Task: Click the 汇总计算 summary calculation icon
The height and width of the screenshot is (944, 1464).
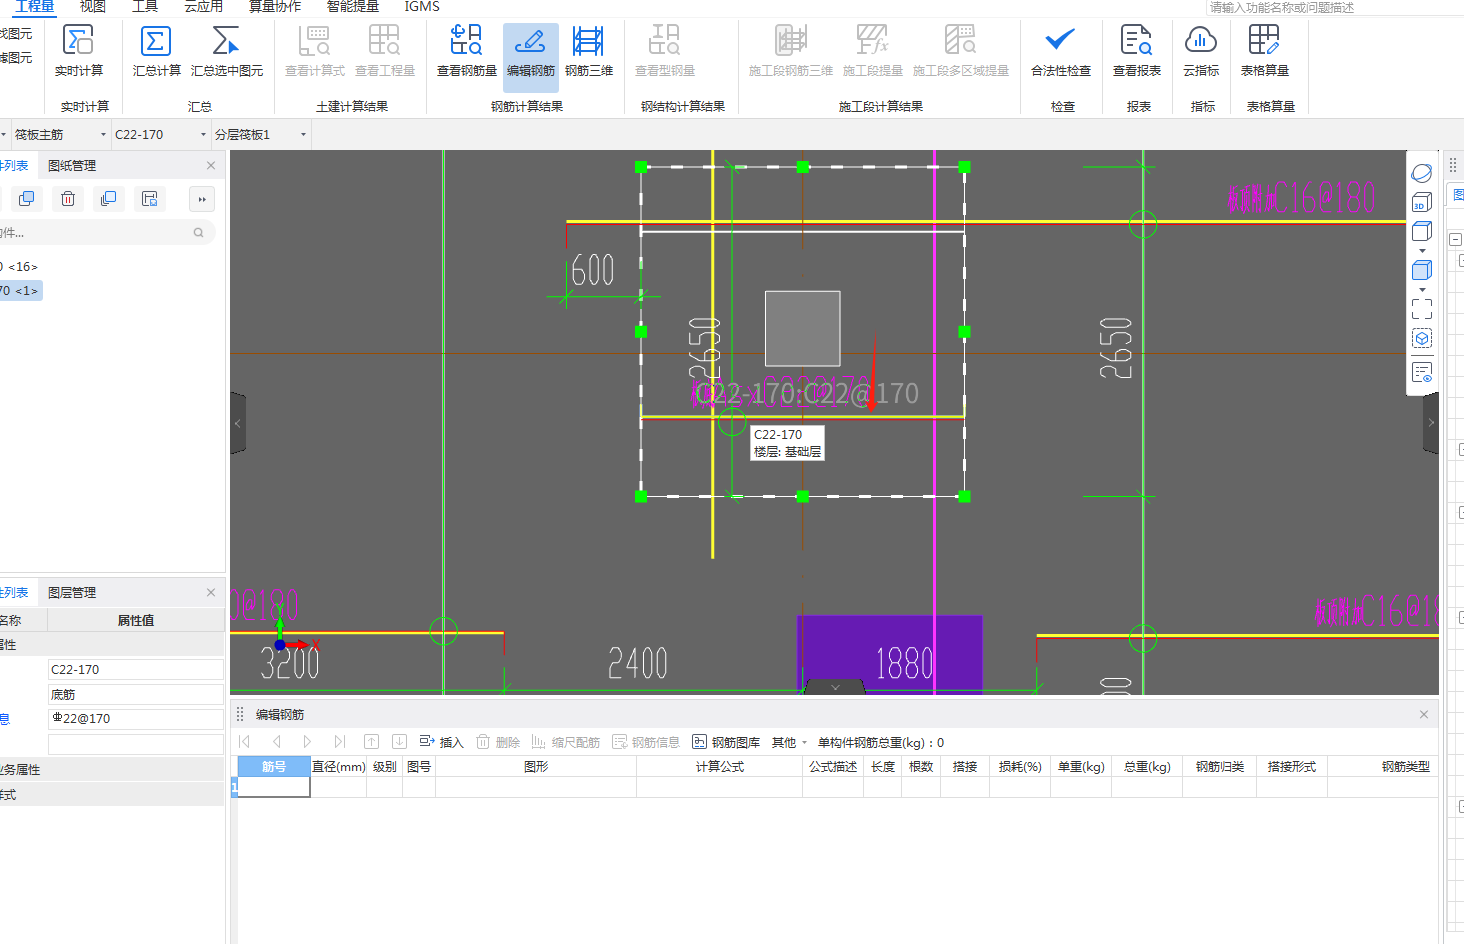Action: [x=156, y=50]
